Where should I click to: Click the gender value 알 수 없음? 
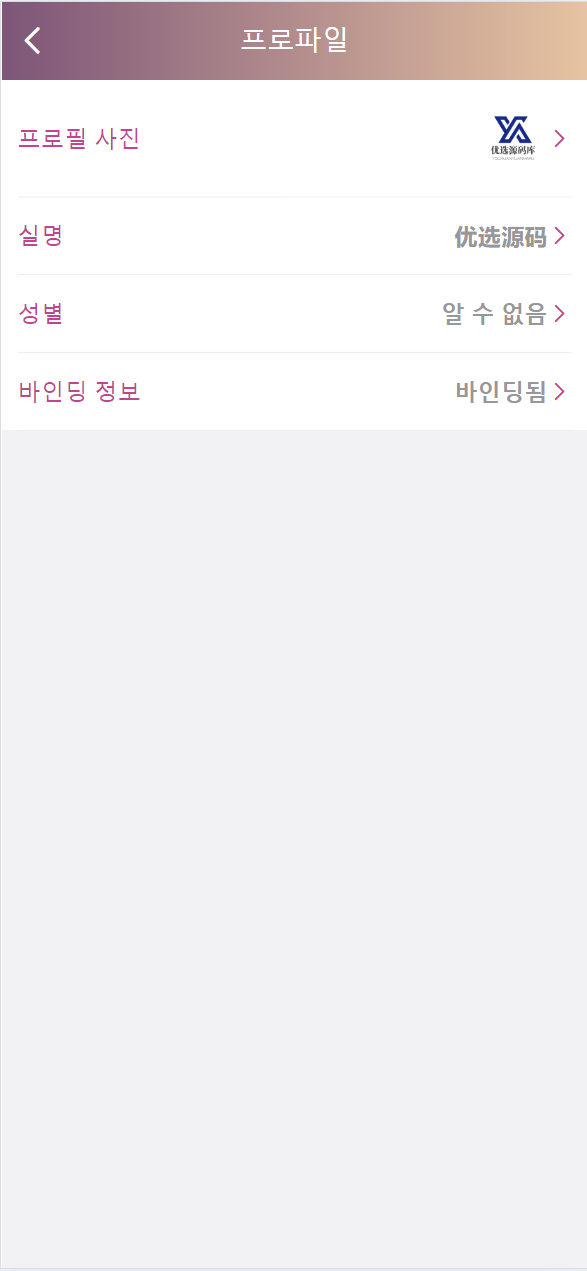click(494, 314)
